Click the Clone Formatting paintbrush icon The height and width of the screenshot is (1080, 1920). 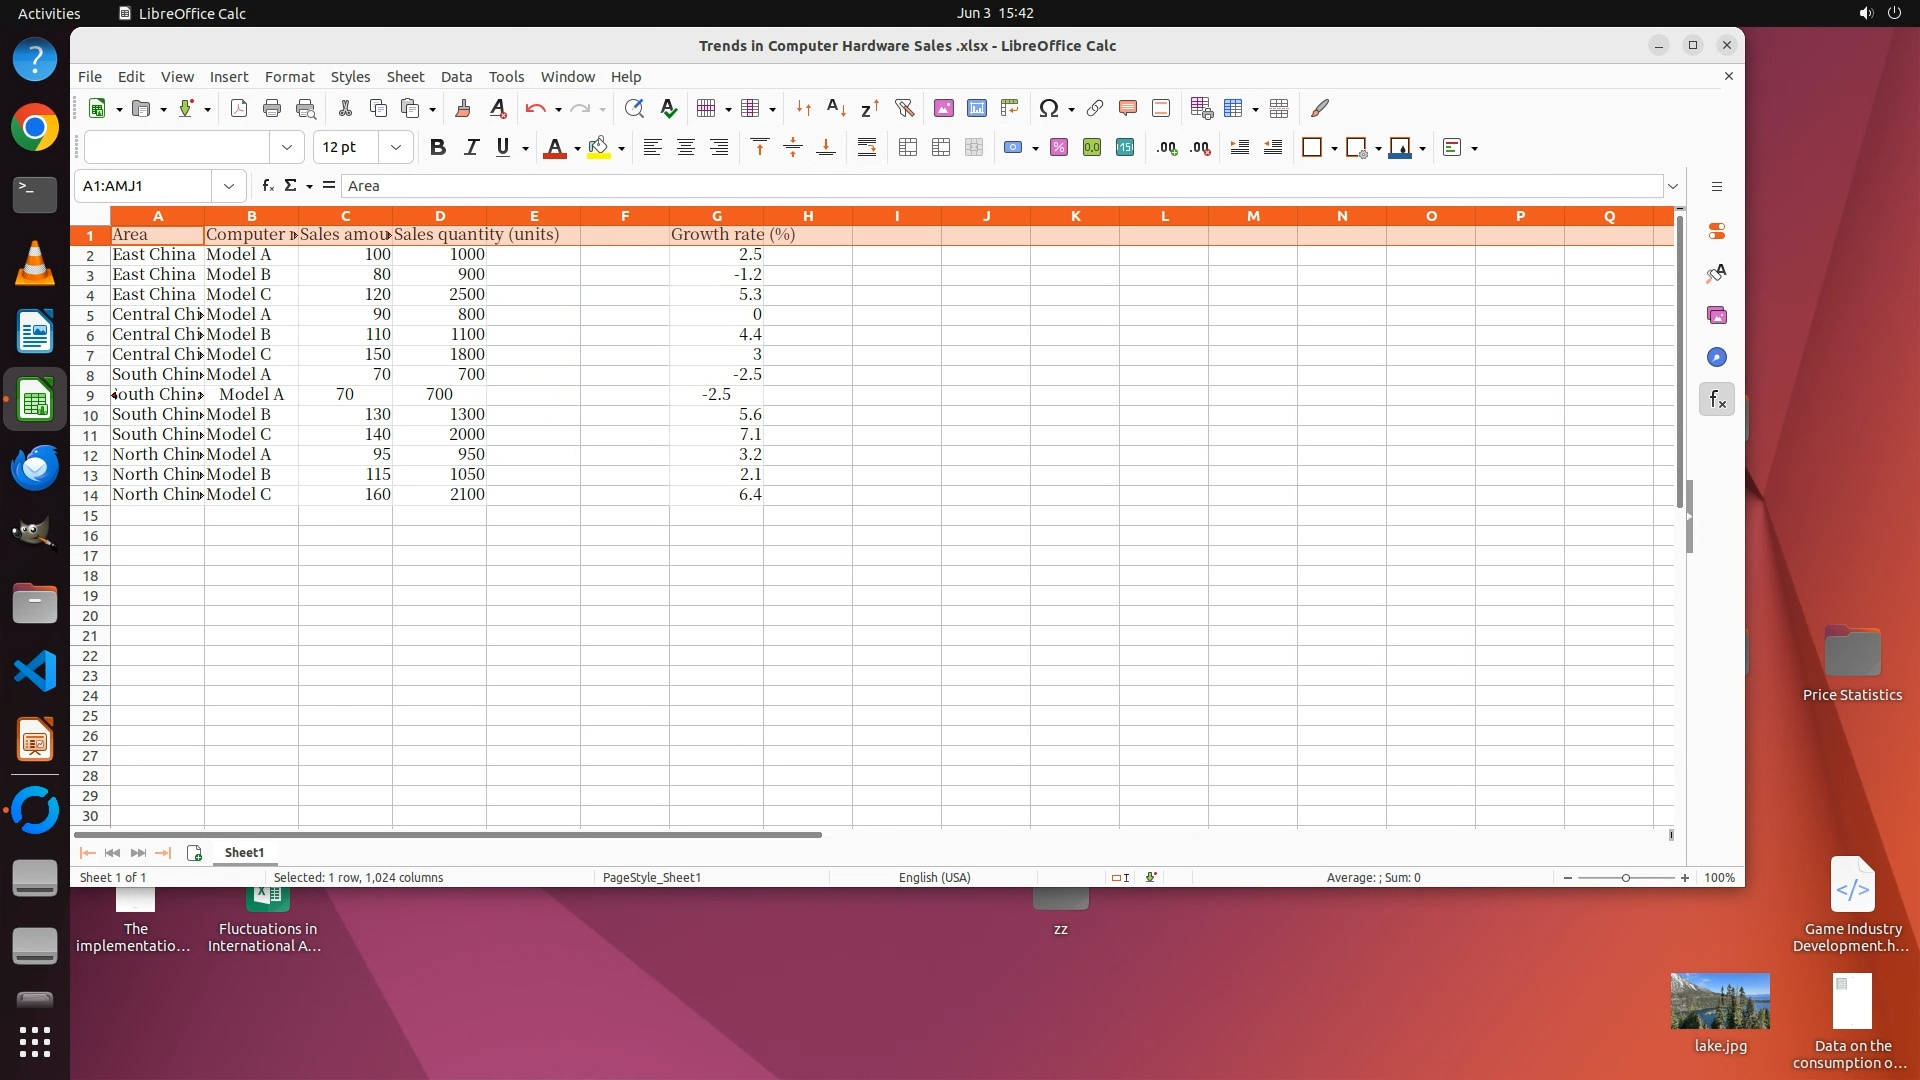[462, 108]
